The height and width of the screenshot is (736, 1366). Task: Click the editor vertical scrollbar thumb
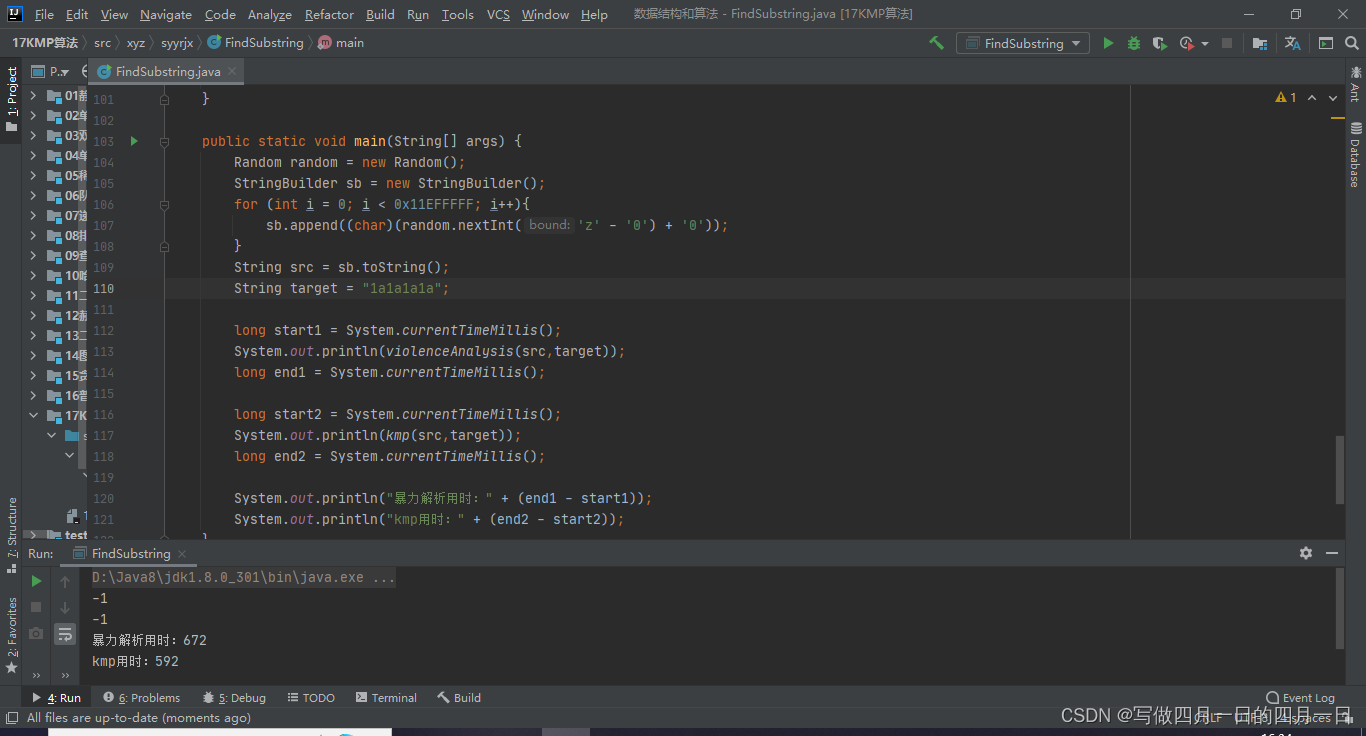coord(1339,468)
